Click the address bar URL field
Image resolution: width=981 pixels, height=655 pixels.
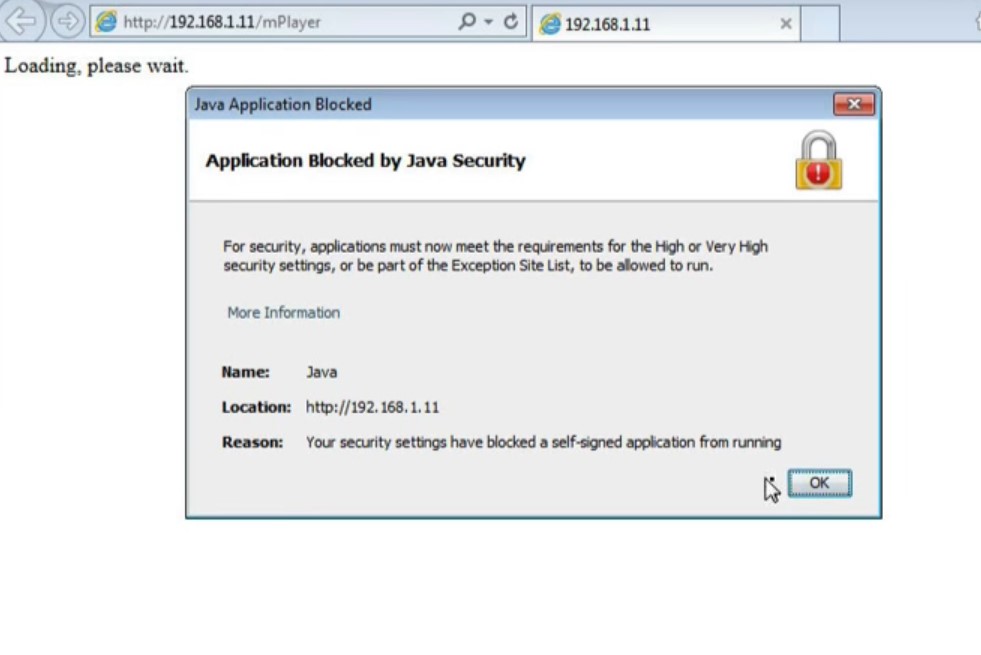click(x=308, y=22)
